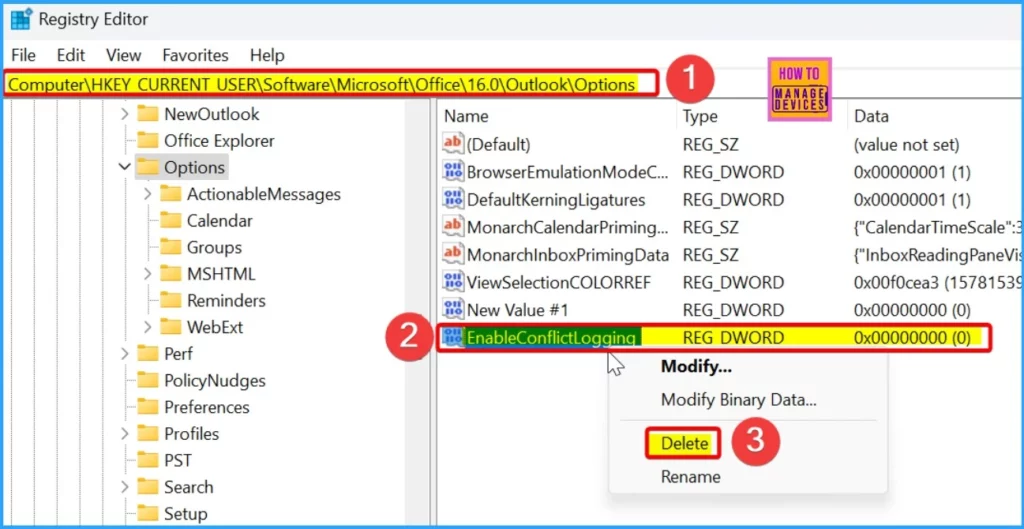The height and width of the screenshot is (529, 1024).
Task: Select the Reminders key label
Action: point(226,300)
